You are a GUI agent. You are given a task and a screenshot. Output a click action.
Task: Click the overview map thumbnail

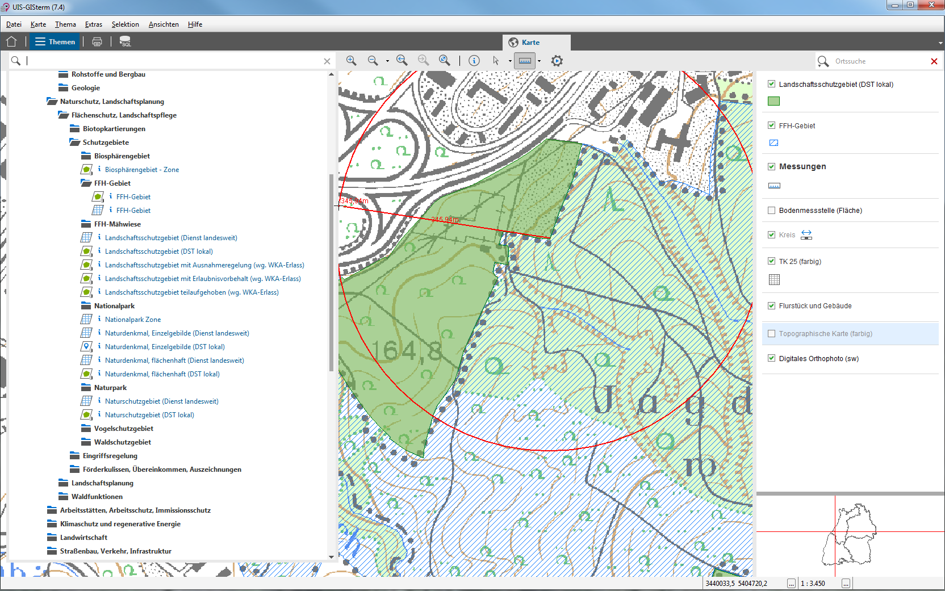(x=850, y=535)
